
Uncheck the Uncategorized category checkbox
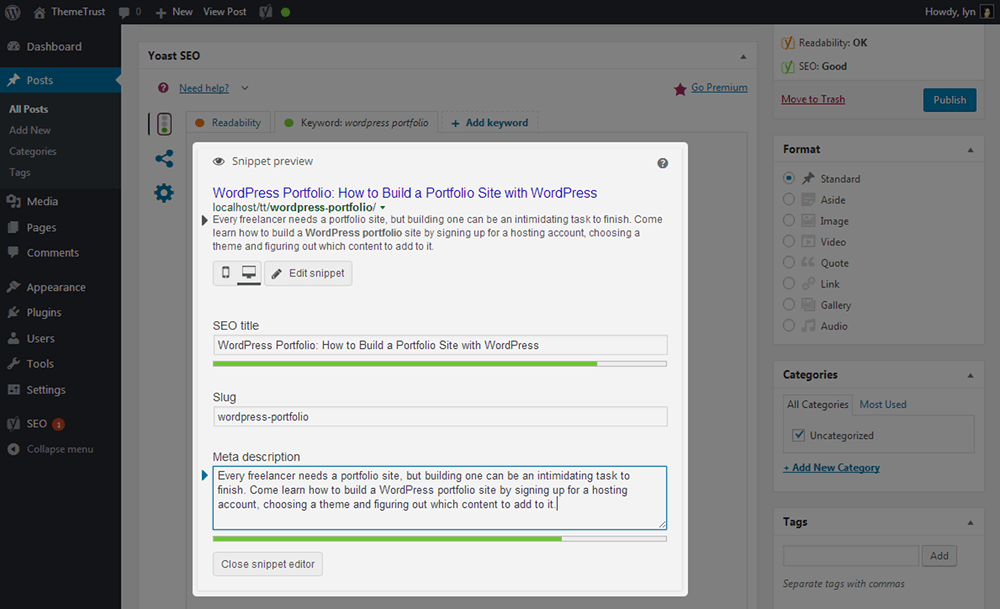click(x=798, y=436)
